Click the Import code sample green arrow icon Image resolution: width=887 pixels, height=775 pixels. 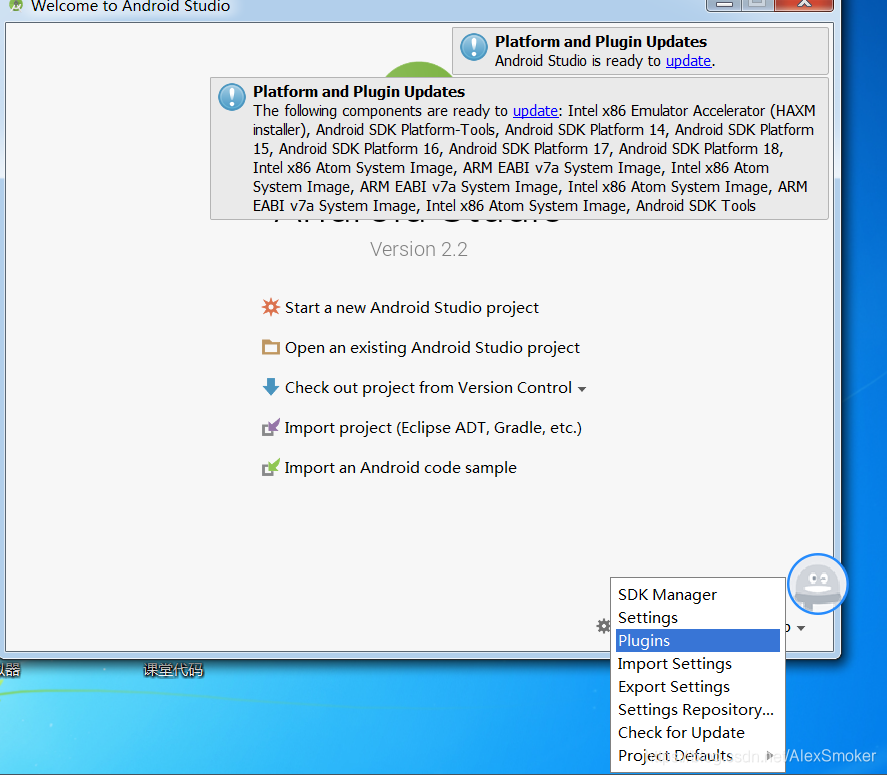click(x=271, y=467)
